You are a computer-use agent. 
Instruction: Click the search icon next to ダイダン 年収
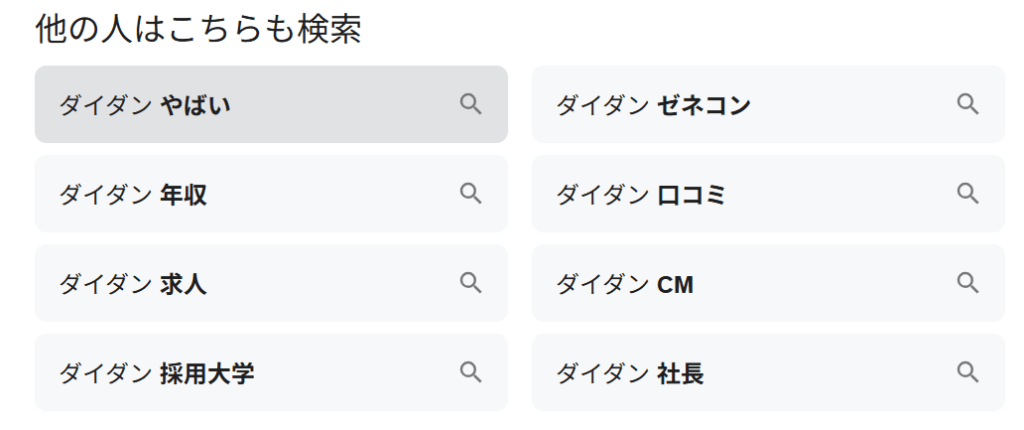point(470,194)
